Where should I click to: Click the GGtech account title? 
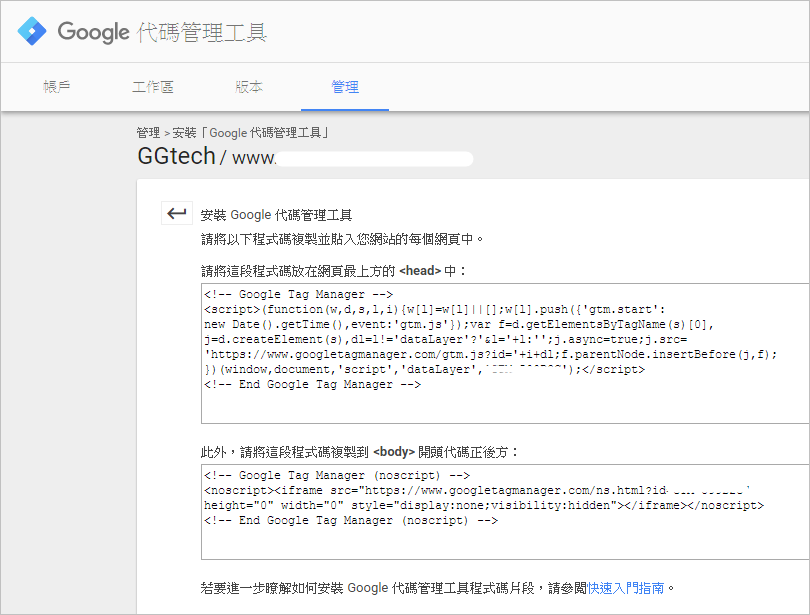pyautogui.click(x=176, y=156)
